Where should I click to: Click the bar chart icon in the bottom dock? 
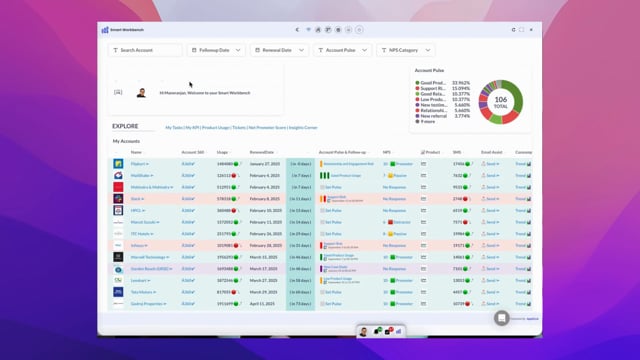[398, 331]
